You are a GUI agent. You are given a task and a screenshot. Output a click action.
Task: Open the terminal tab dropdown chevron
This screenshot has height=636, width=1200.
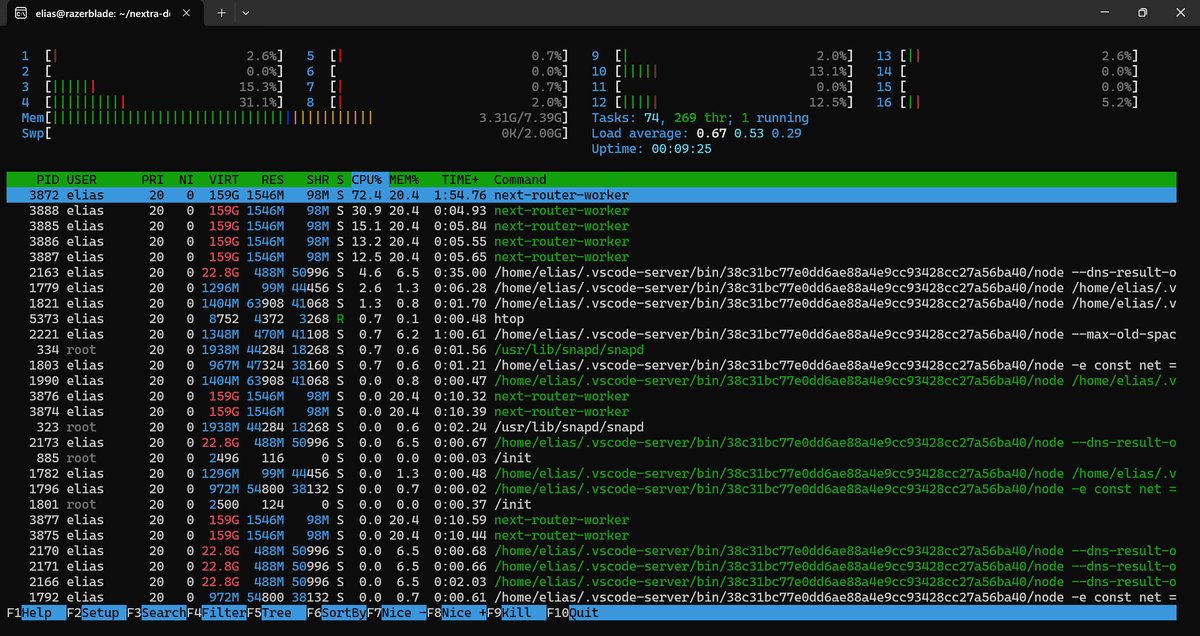click(245, 13)
